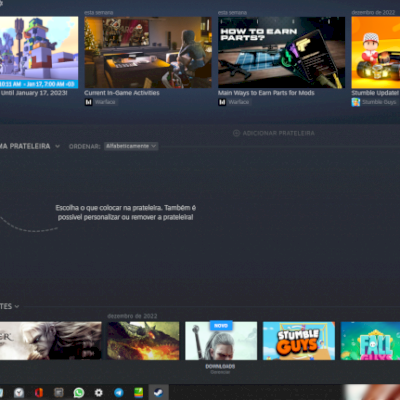Click the 'Until January 17, 2023!' caption
This screenshot has height=400, width=400.
(34, 93)
